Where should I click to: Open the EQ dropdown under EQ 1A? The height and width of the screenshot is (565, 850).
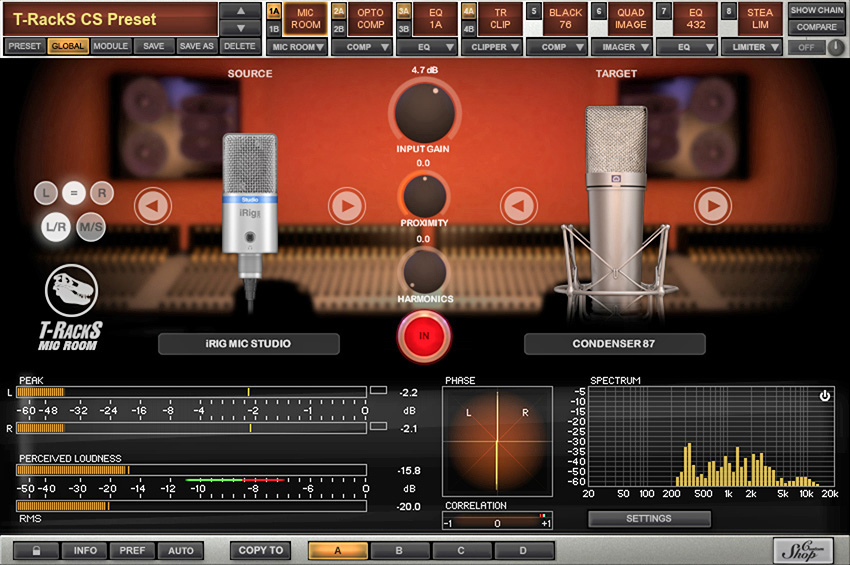click(x=427, y=47)
